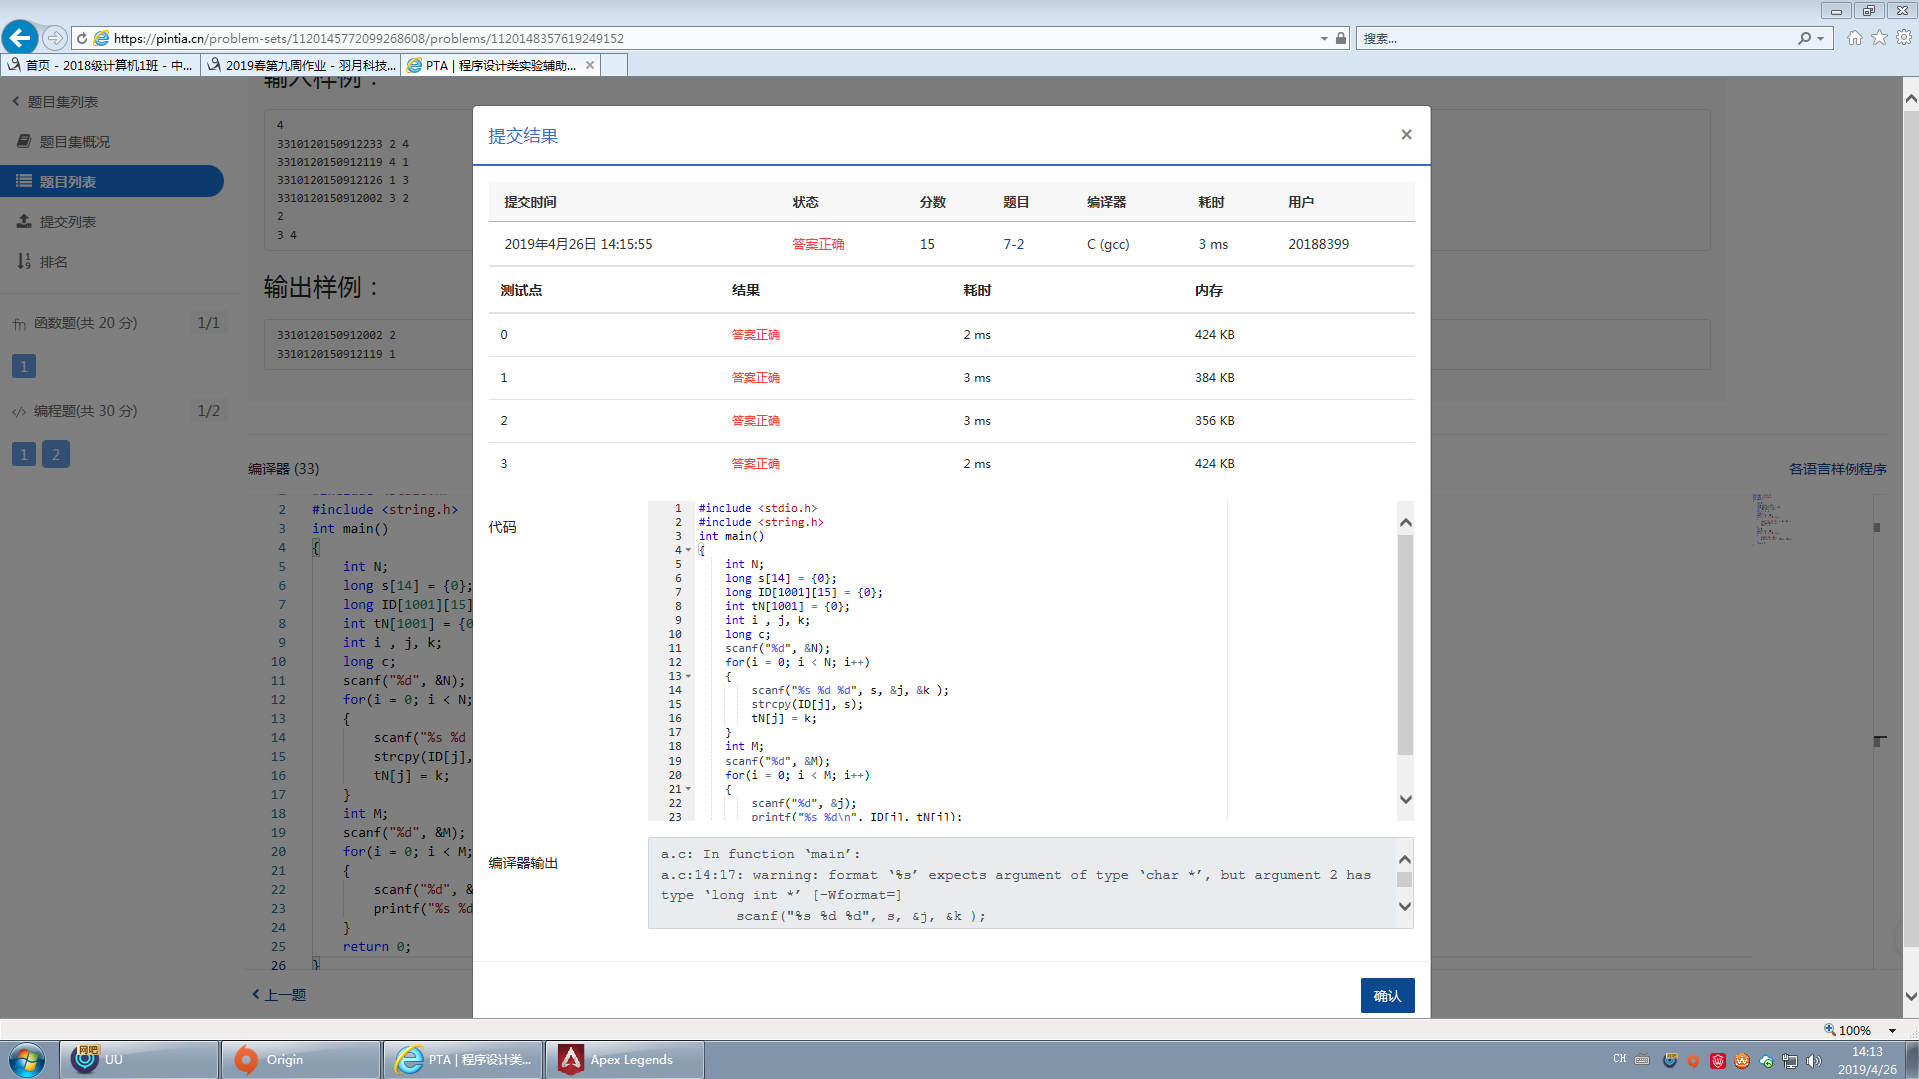Collapse code fold at line 4

(688, 550)
